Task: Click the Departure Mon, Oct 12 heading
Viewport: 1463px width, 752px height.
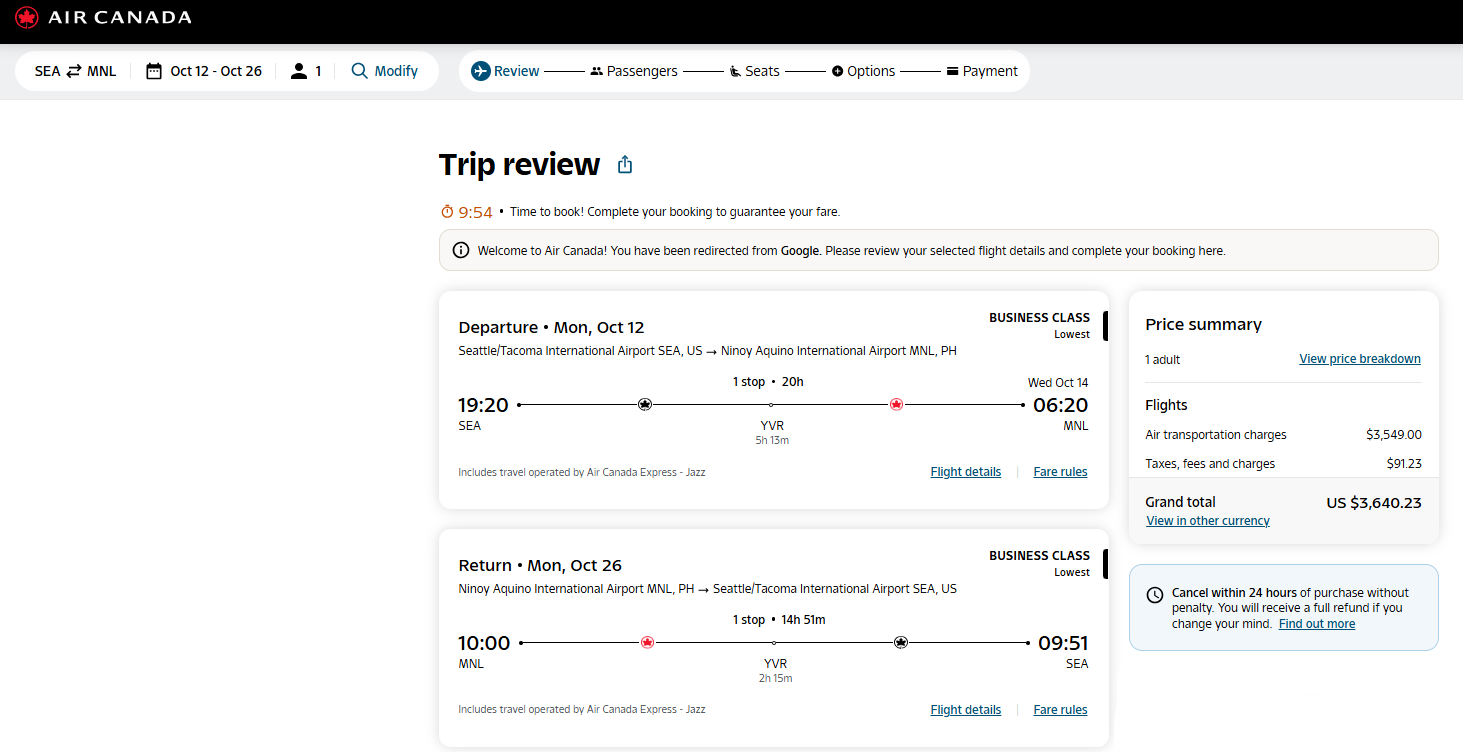Action: pyautogui.click(x=551, y=328)
